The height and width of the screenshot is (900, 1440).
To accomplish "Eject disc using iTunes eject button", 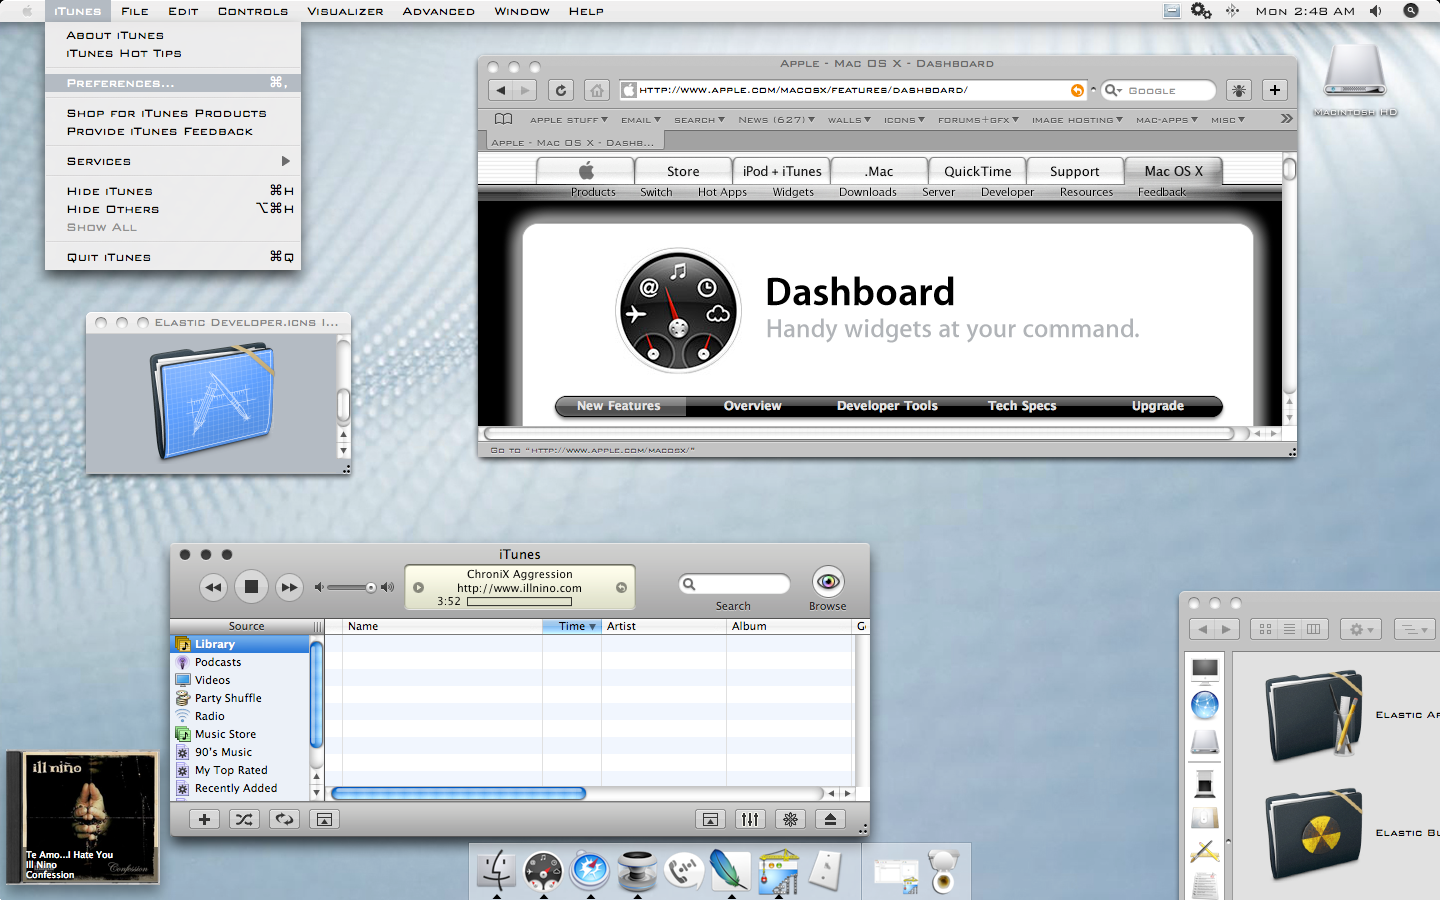I will [830, 819].
